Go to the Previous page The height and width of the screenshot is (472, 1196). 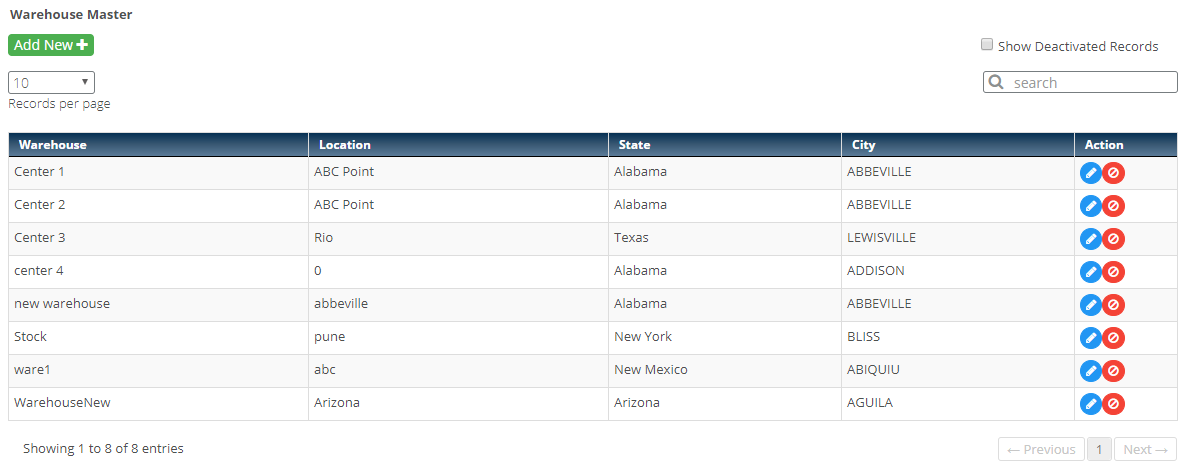(x=1041, y=449)
